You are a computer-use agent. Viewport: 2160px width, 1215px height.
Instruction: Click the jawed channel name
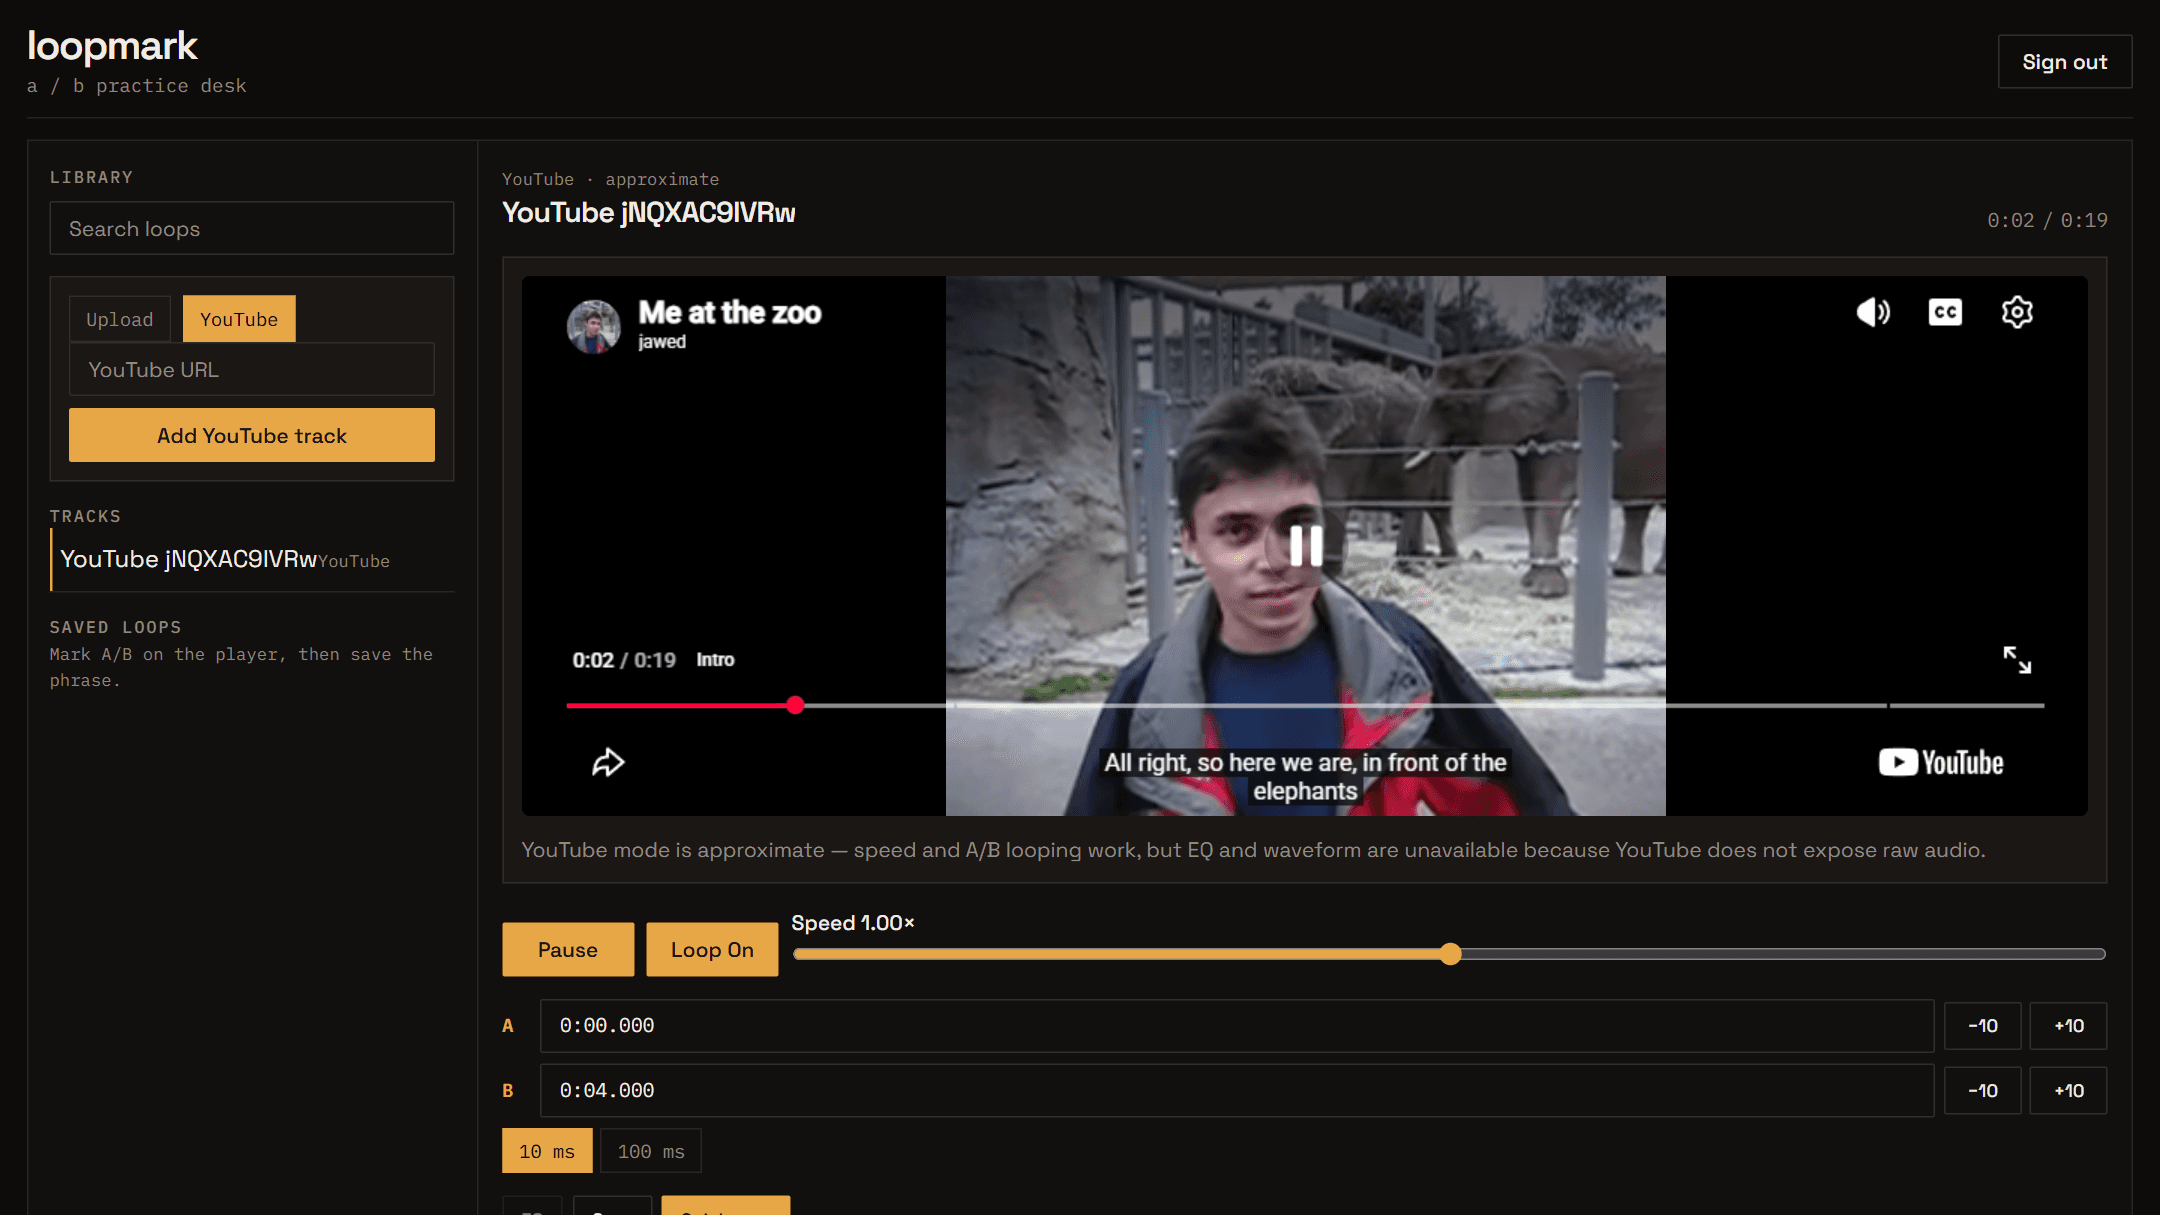662,342
